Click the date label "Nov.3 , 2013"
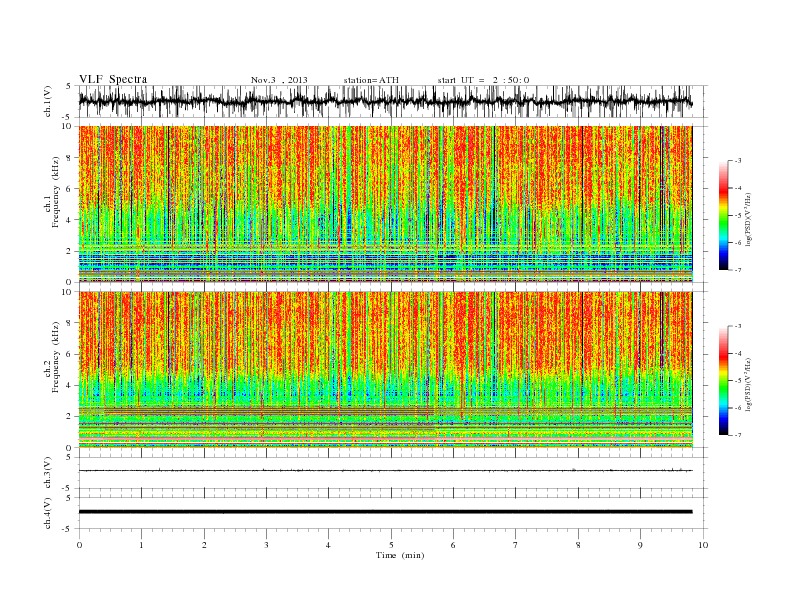This screenshot has width=792, height=612. [279, 80]
